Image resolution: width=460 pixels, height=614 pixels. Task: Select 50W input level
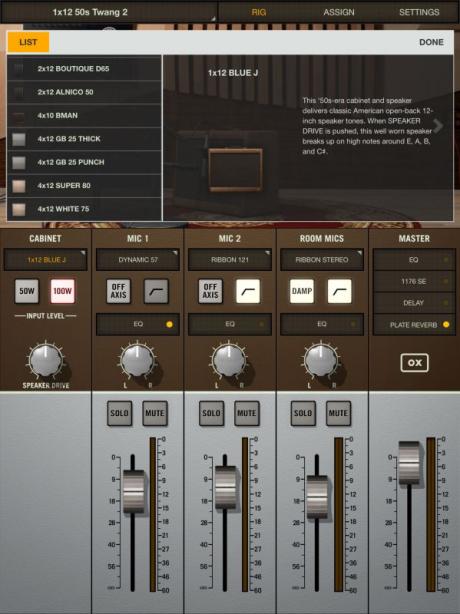(27, 291)
